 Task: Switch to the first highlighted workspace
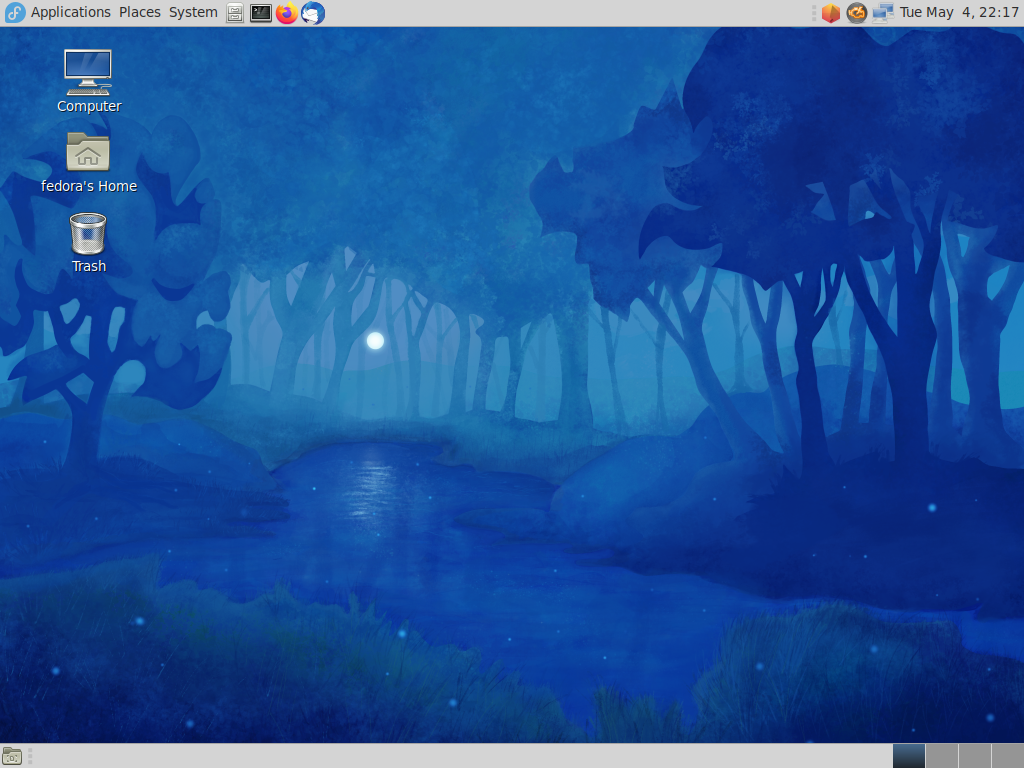(x=908, y=756)
